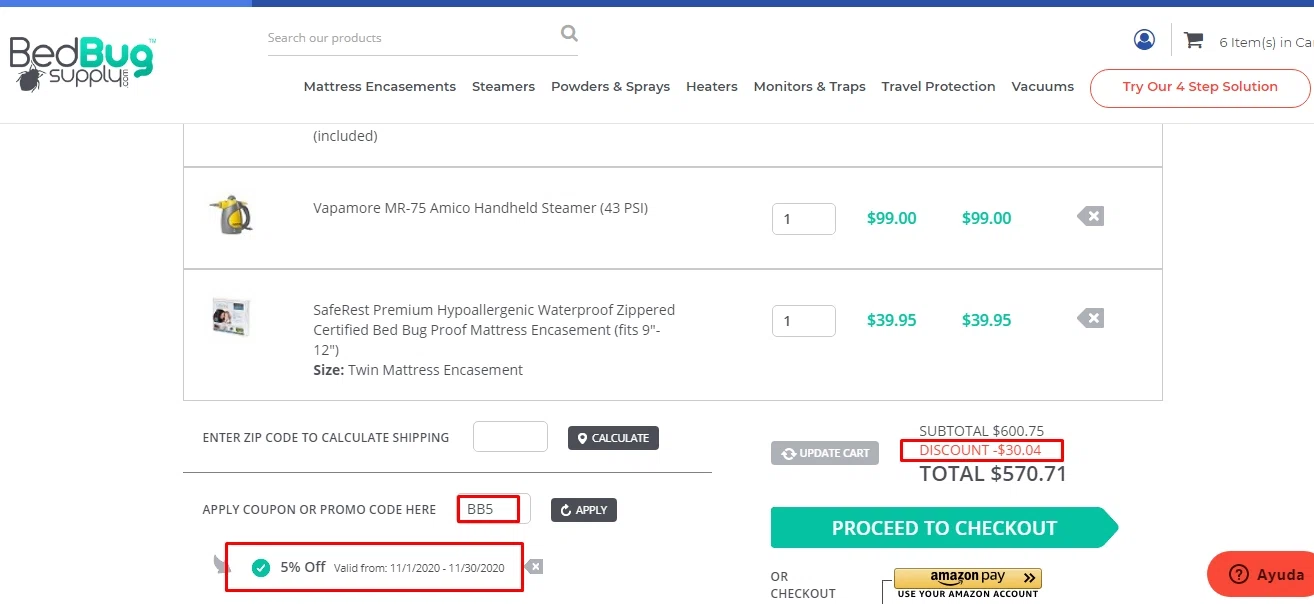Remove the applied 5% Off coupon
Viewport: 1314px width, 604px height.
click(535, 567)
